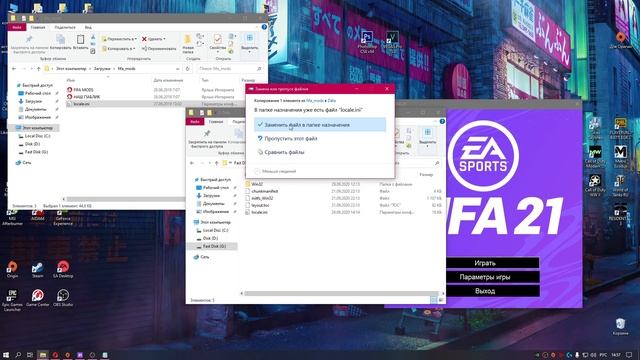640x360 pixels.
Task: Click Steam desktop icon
Action: tap(38, 269)
